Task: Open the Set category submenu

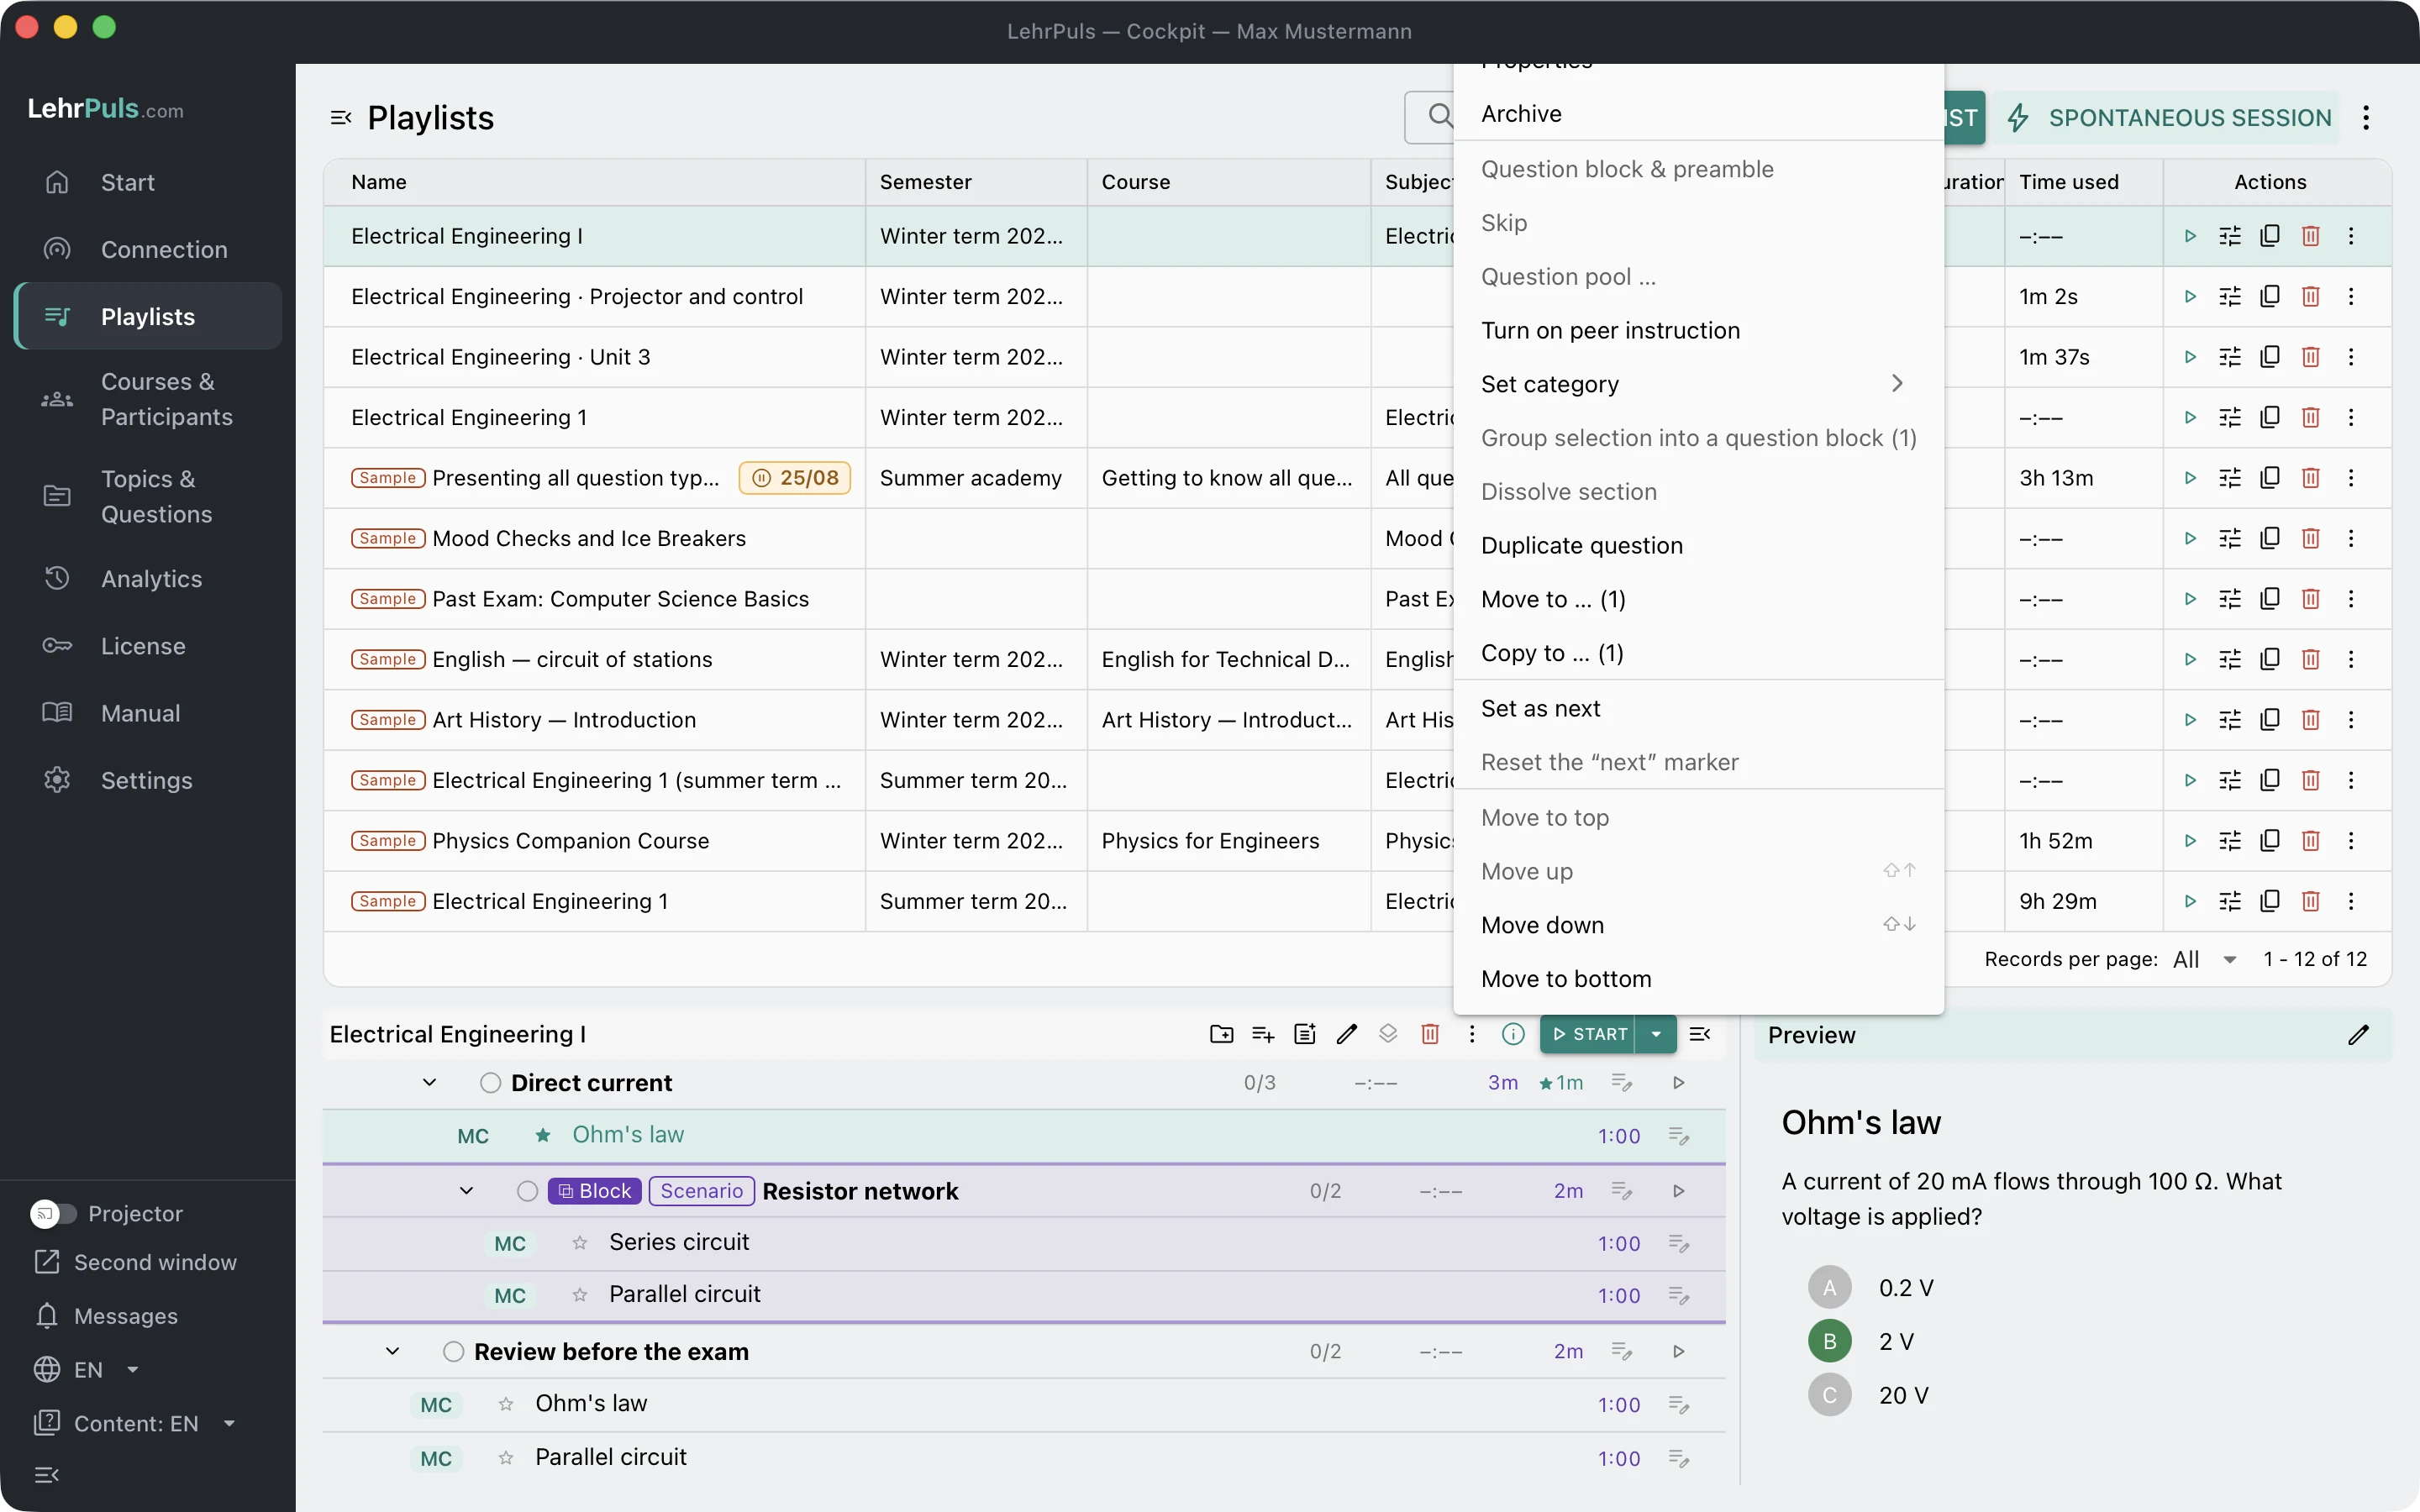Action: pyautogui.click(x=1698, y=384)
